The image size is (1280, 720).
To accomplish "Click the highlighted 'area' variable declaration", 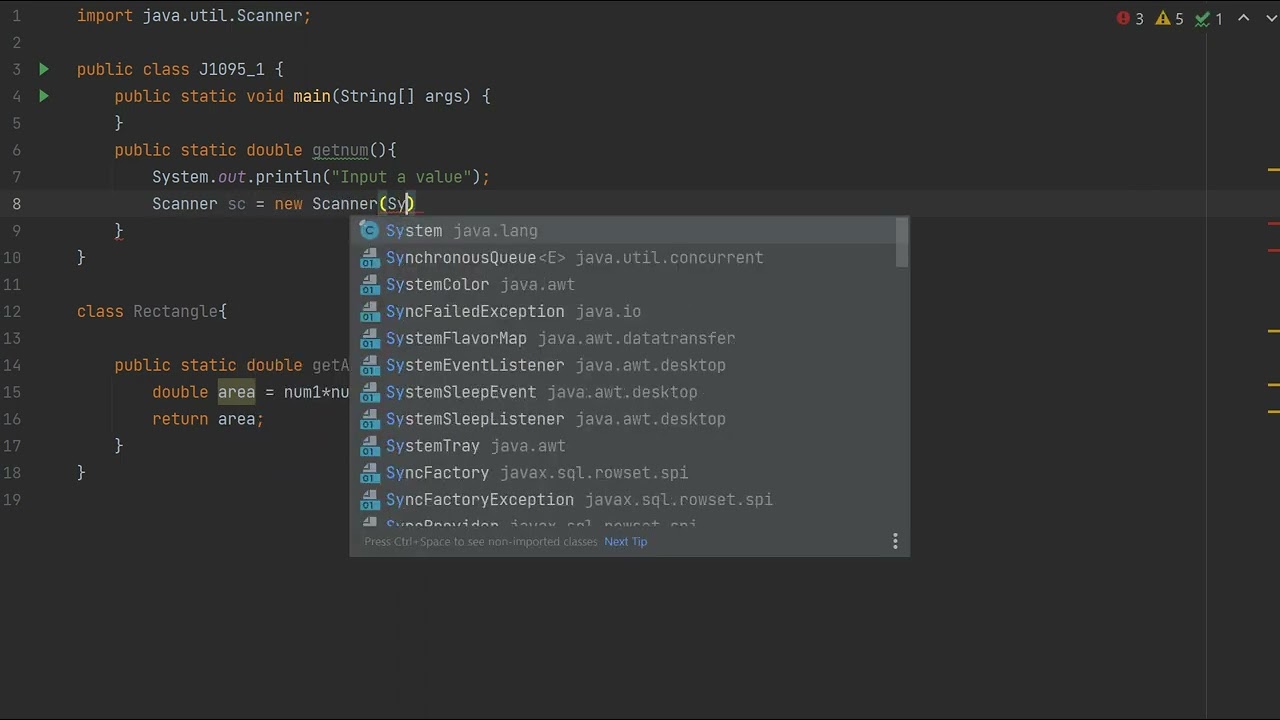I will click(237, 393).
